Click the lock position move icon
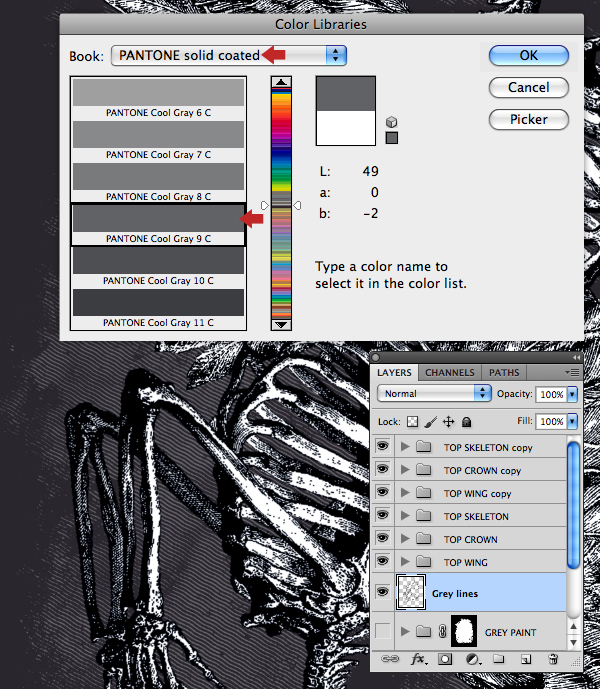 (448, 422)
